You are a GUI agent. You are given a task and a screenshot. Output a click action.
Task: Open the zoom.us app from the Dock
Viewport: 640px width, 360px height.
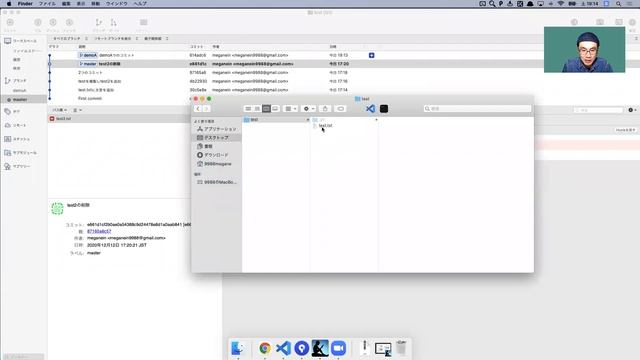click(338, 348)
